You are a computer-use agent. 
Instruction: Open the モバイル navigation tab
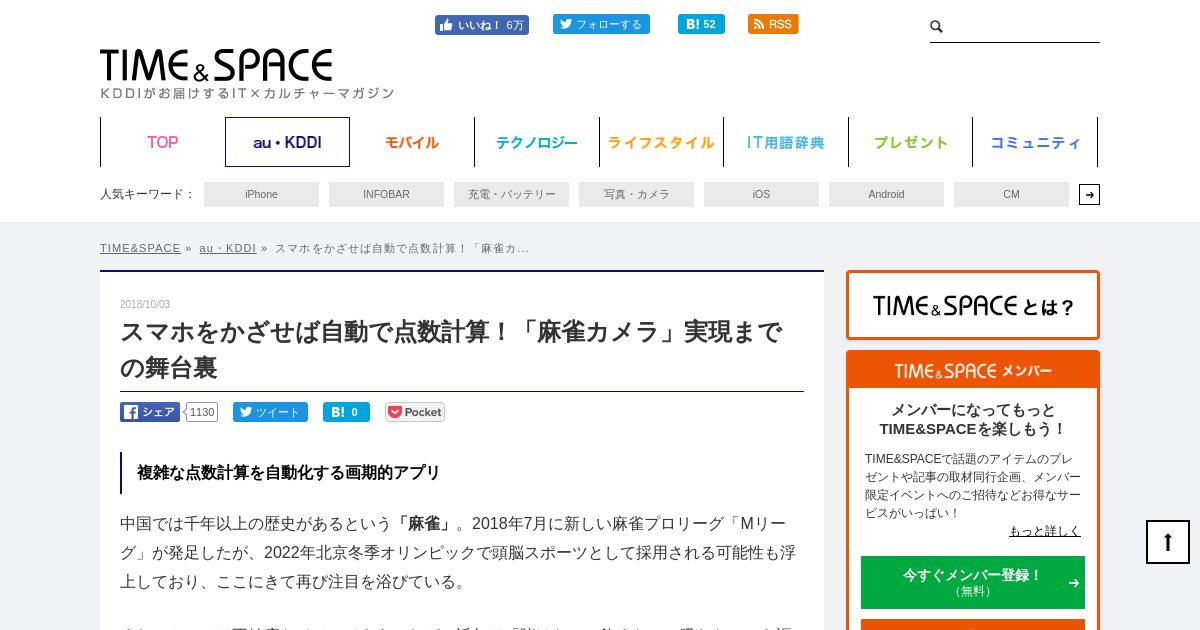(412, 142)
